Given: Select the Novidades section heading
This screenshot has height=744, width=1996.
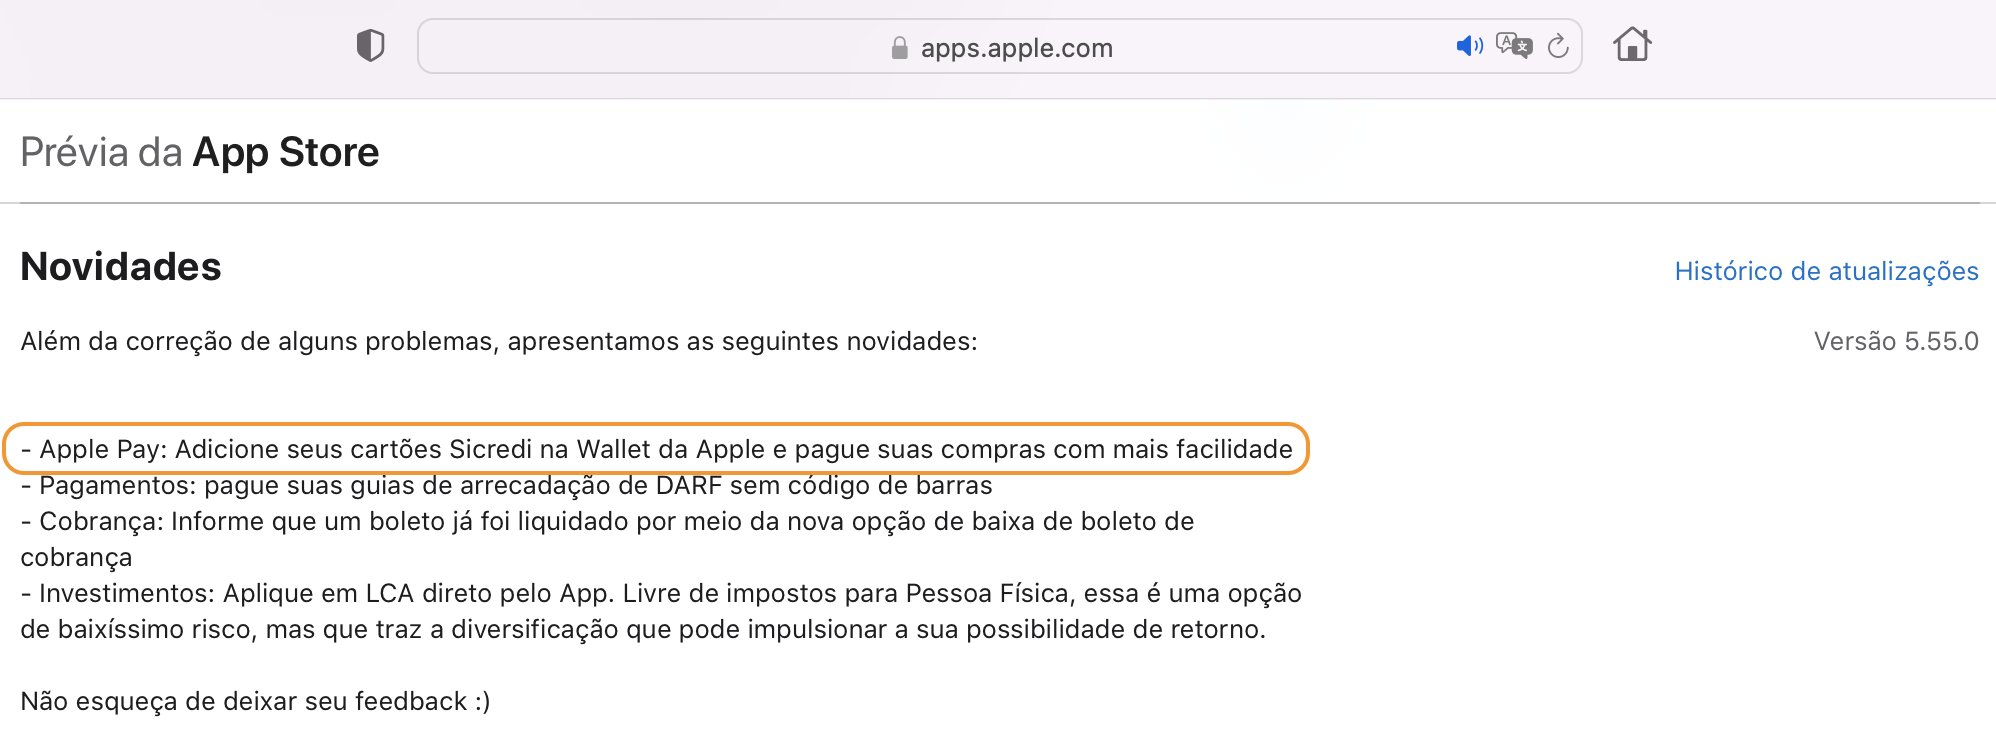Looking at the screenshot, I should [121, 267].
